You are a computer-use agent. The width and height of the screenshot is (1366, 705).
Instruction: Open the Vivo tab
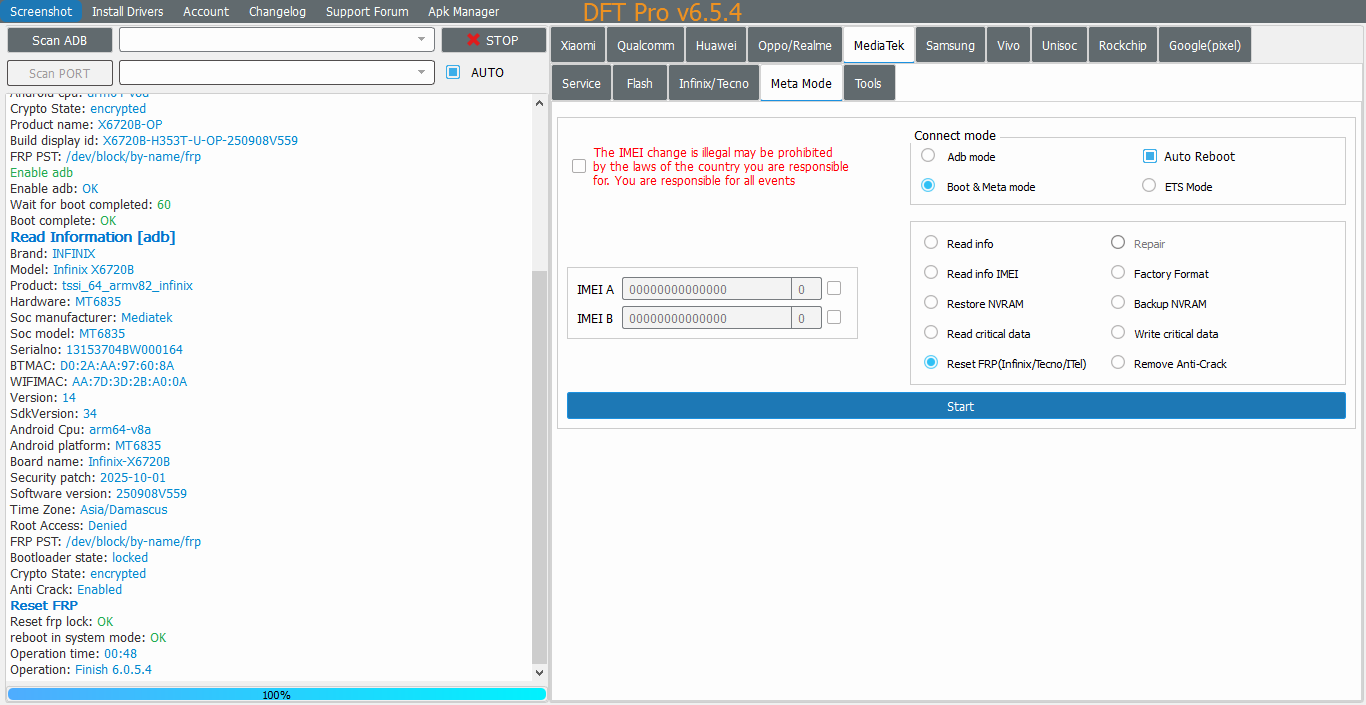1008,45
